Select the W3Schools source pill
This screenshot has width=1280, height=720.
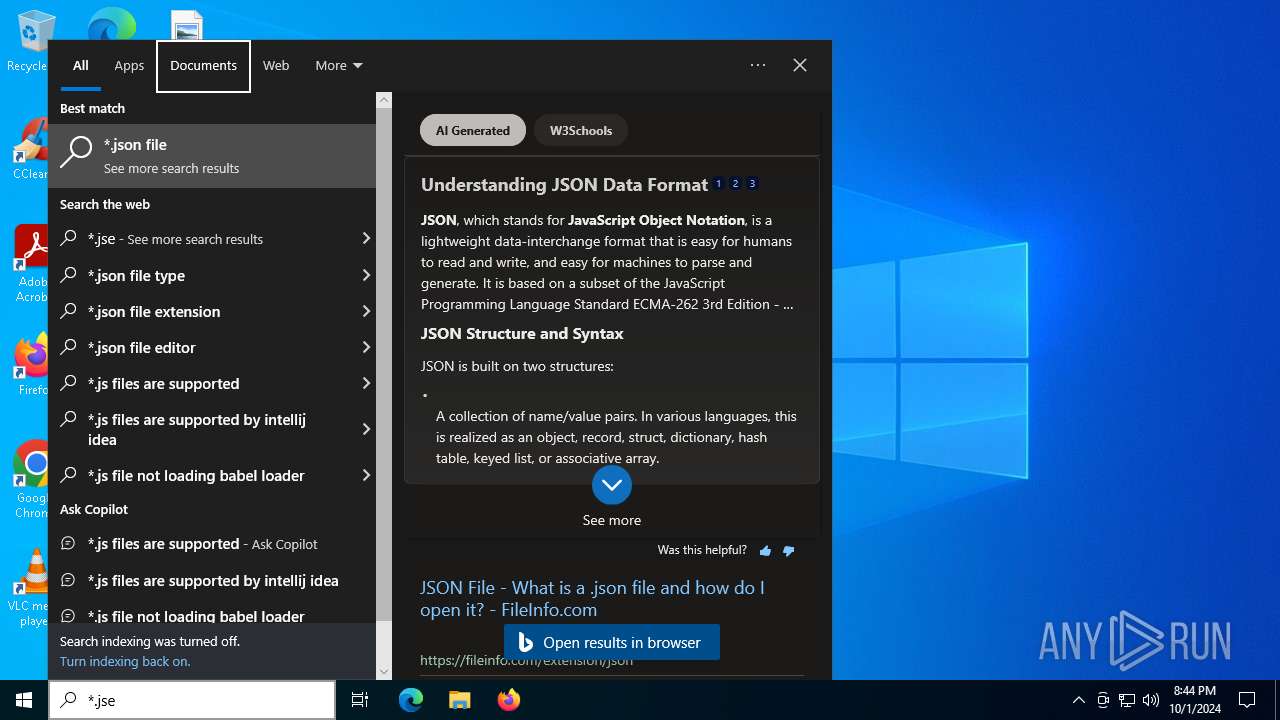pos(581,130)
